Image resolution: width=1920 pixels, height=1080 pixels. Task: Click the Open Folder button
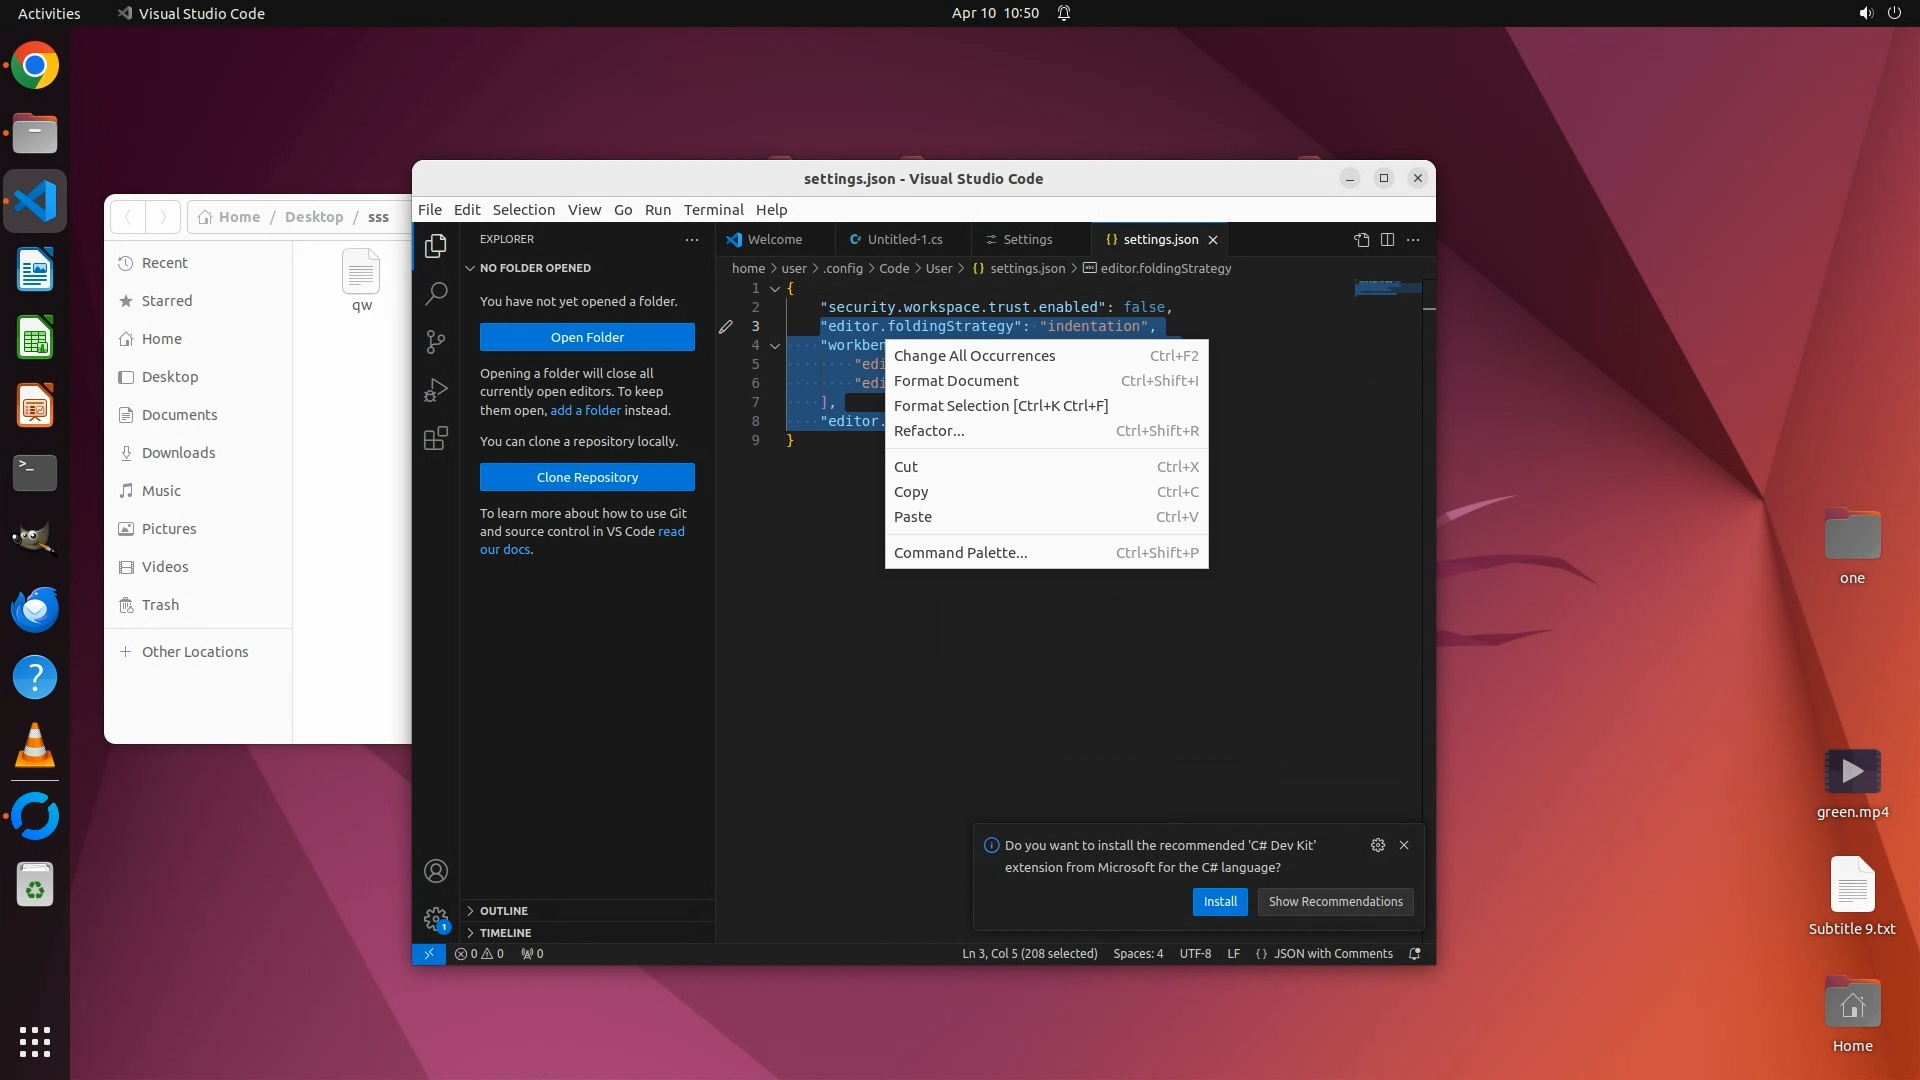[x=587, y=337]
